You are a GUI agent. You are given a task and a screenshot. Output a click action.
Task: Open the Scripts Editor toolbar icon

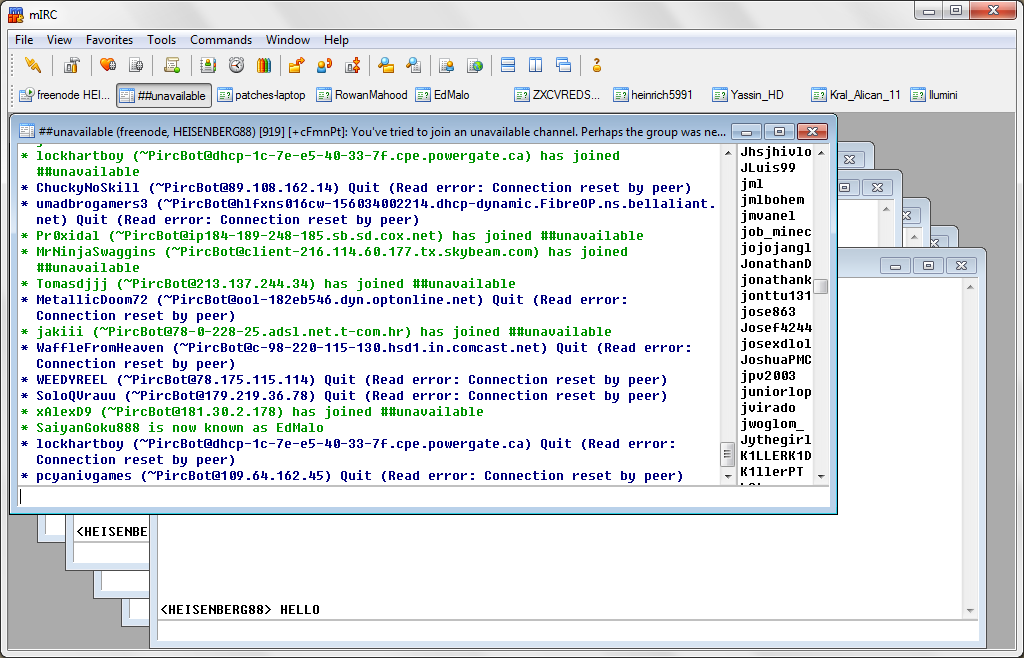point(172,66)
